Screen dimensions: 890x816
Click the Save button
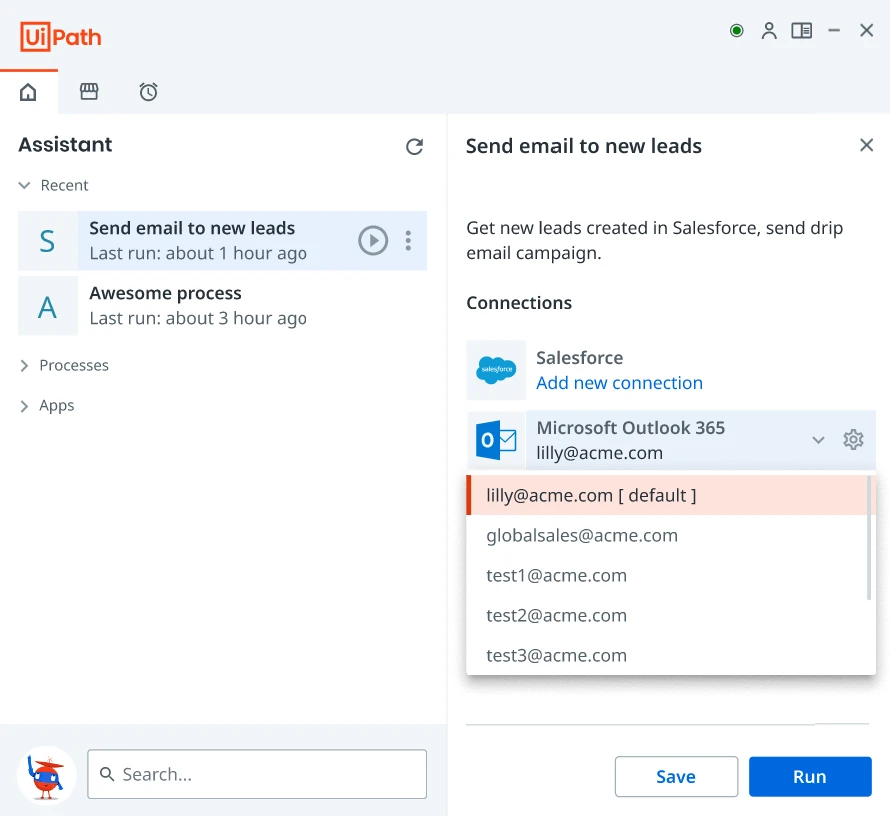[676, 776]
